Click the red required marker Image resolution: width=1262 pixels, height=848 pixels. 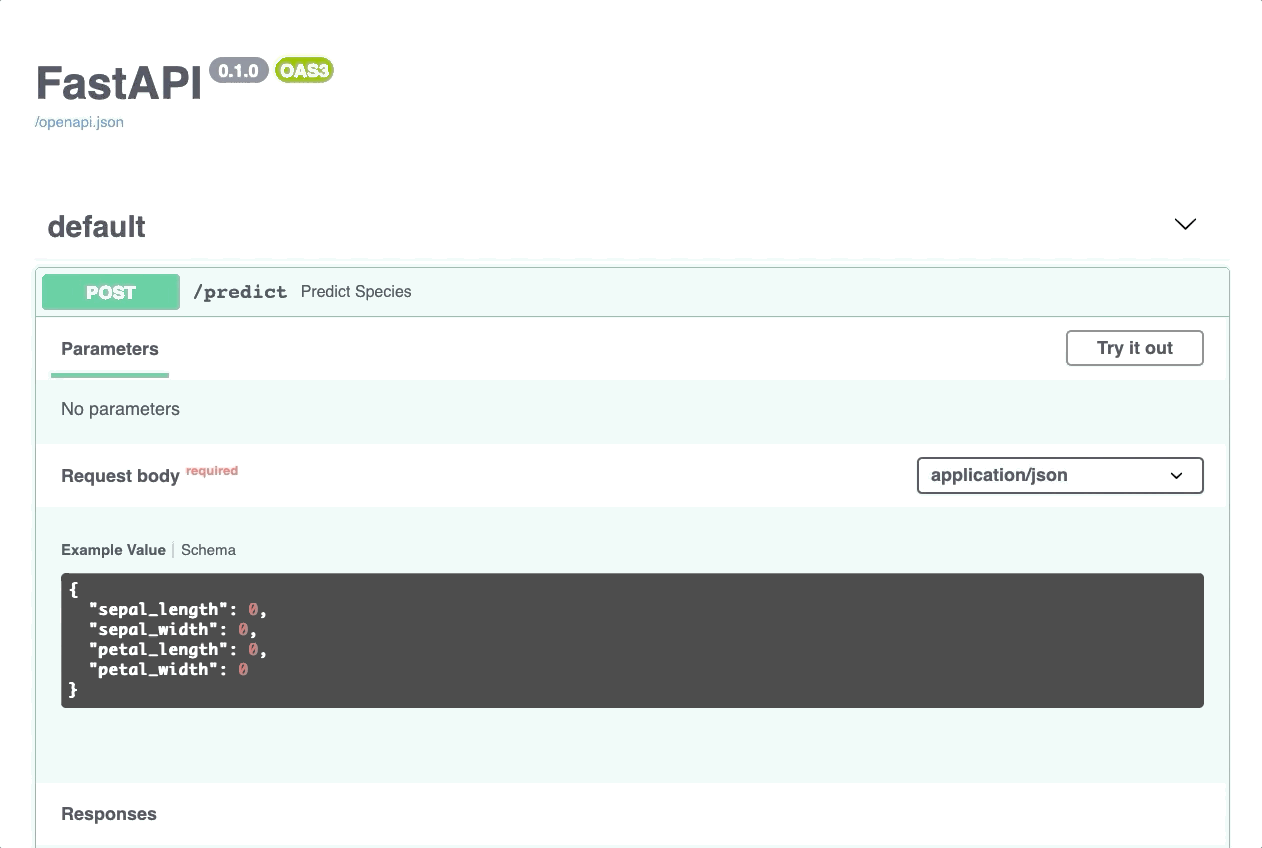(212, 470)
